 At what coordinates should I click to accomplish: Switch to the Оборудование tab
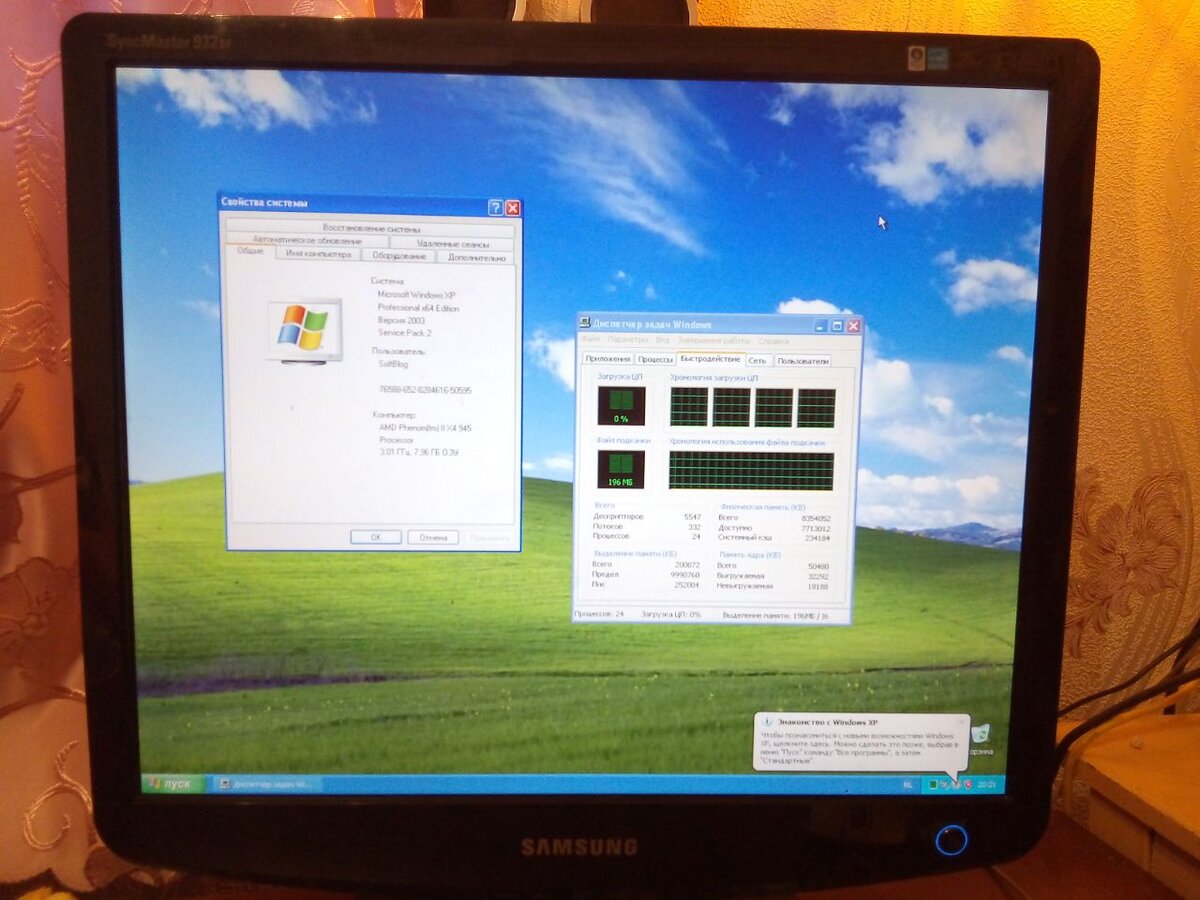point(398,256)
